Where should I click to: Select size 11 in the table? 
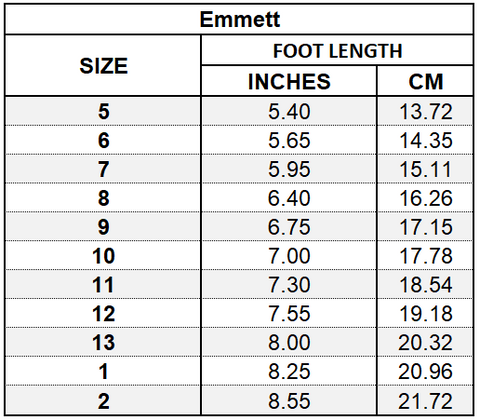point(103,285)
